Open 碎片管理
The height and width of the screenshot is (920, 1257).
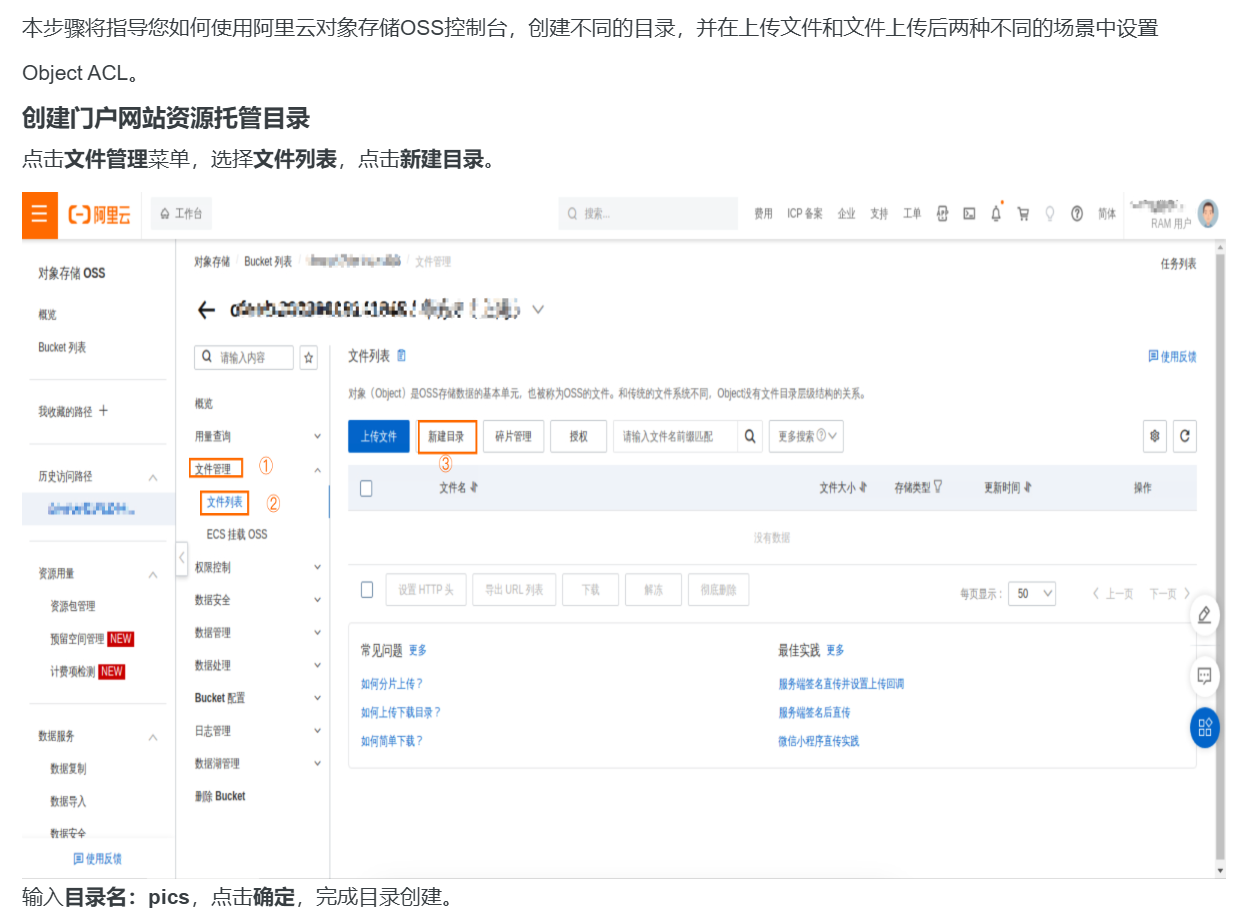pyautogui.click(x=513, y=436)
